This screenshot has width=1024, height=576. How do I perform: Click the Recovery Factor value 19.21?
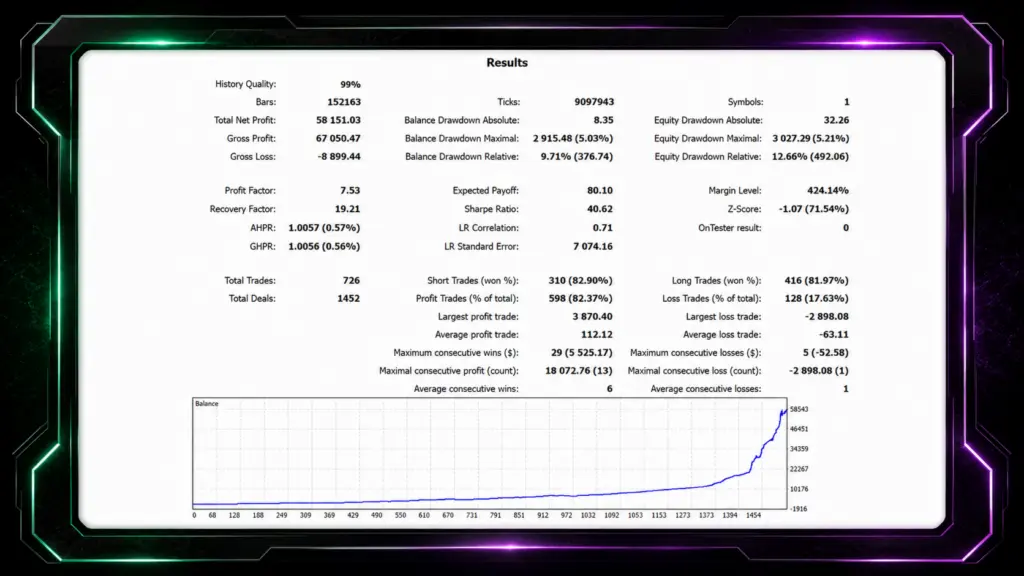(x=347, y=209)
